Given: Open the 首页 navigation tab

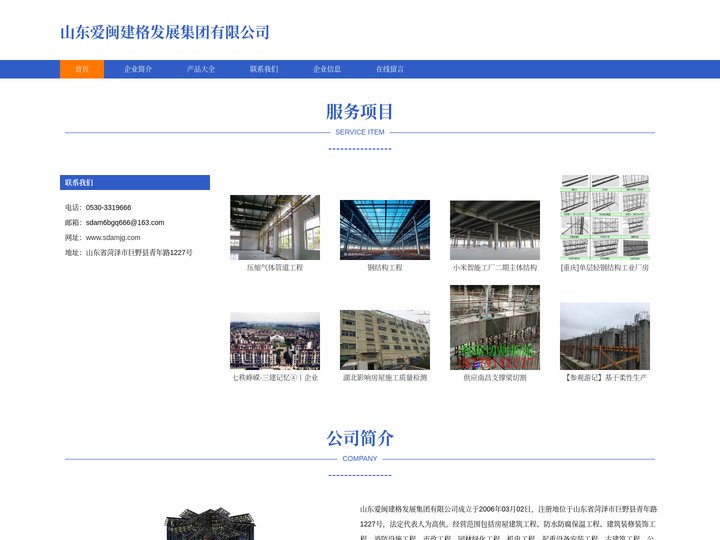Looking at the screenshot, I should click(x=82, y=69).
